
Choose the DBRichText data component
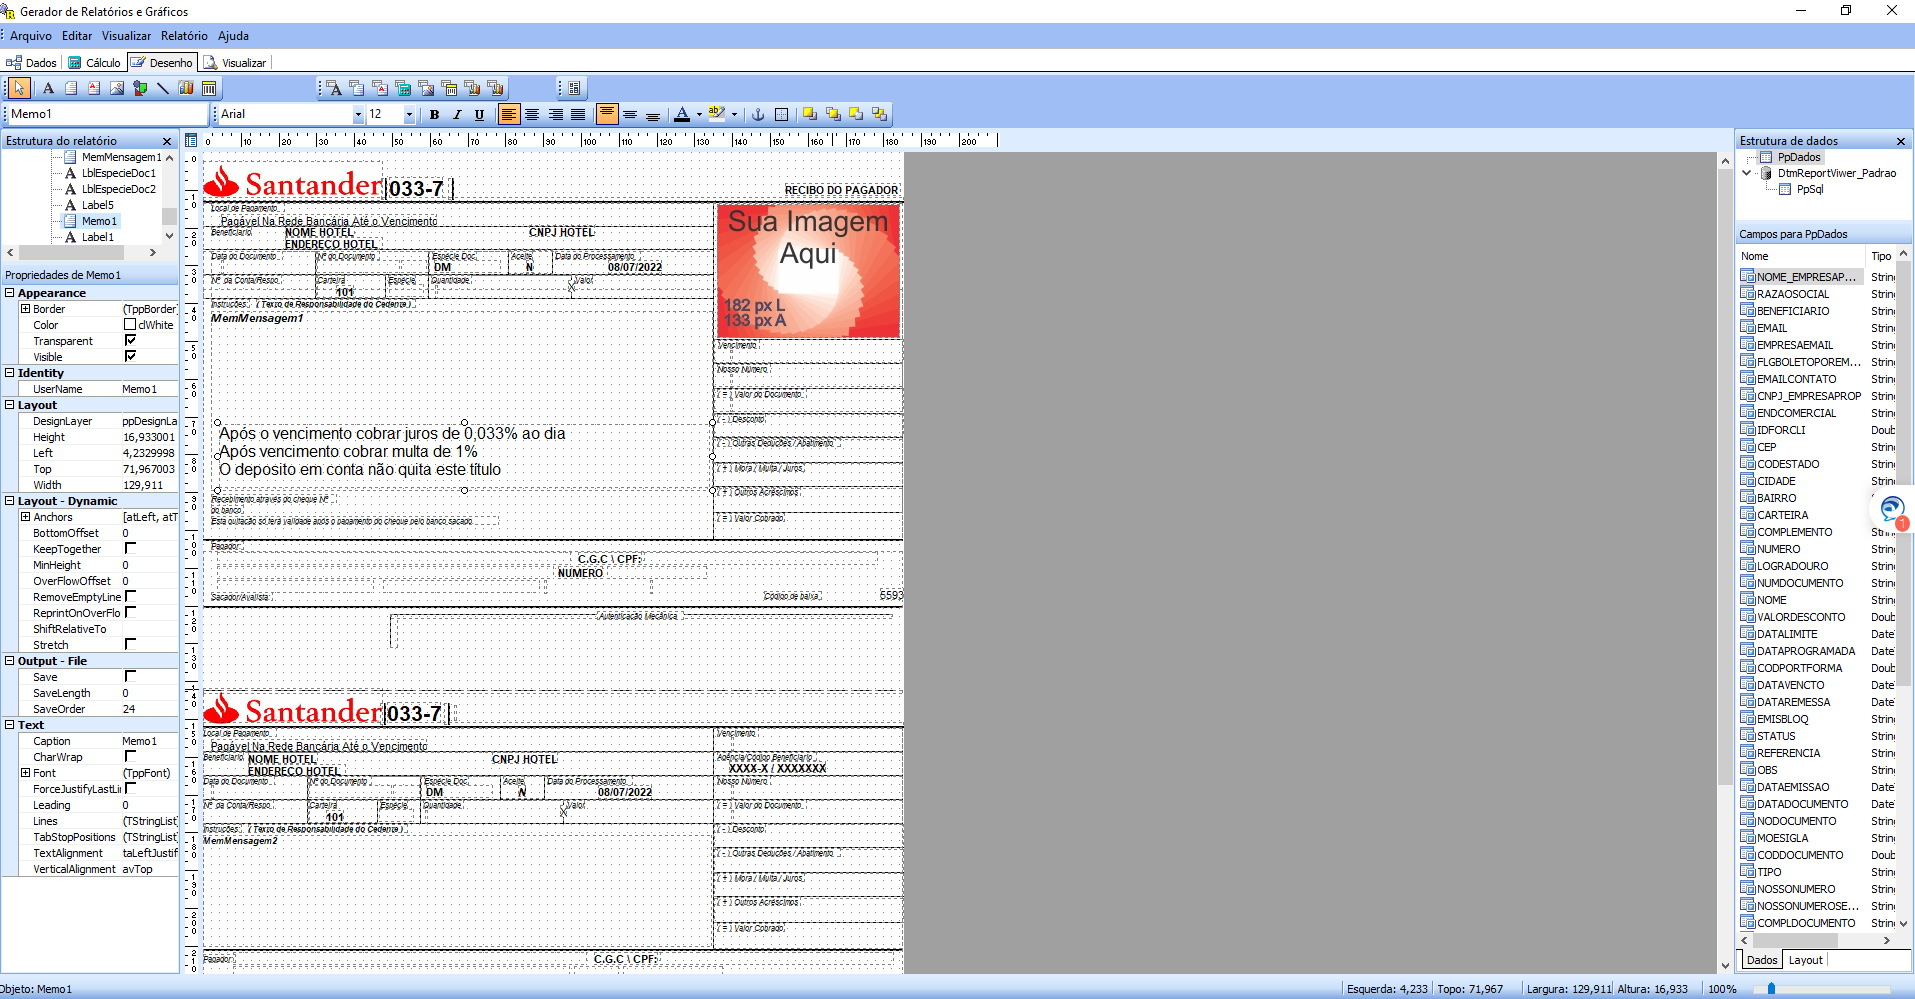(x=380, y=88)
